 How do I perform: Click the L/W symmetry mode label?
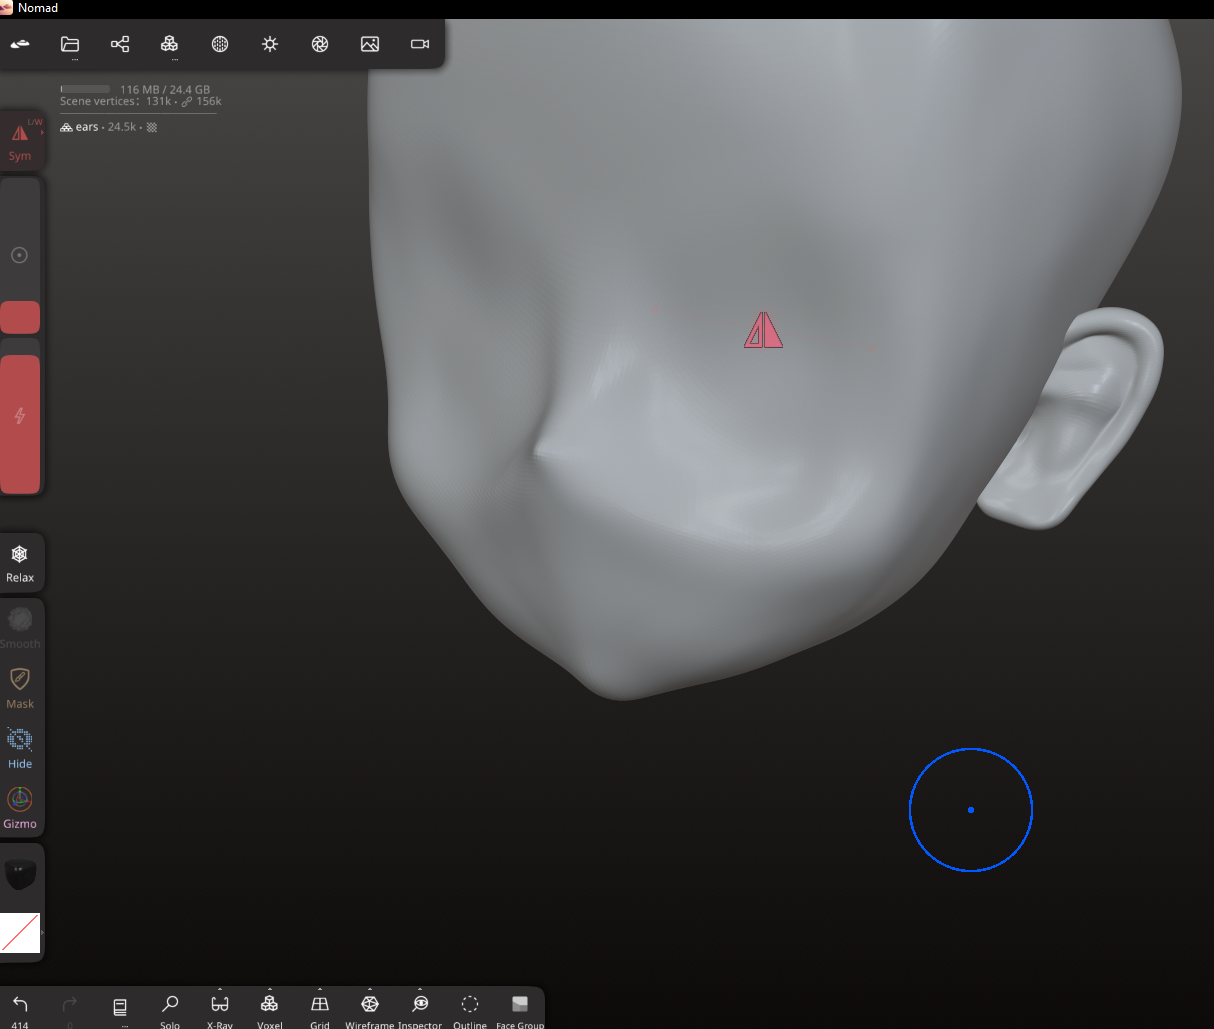(35, 122)
